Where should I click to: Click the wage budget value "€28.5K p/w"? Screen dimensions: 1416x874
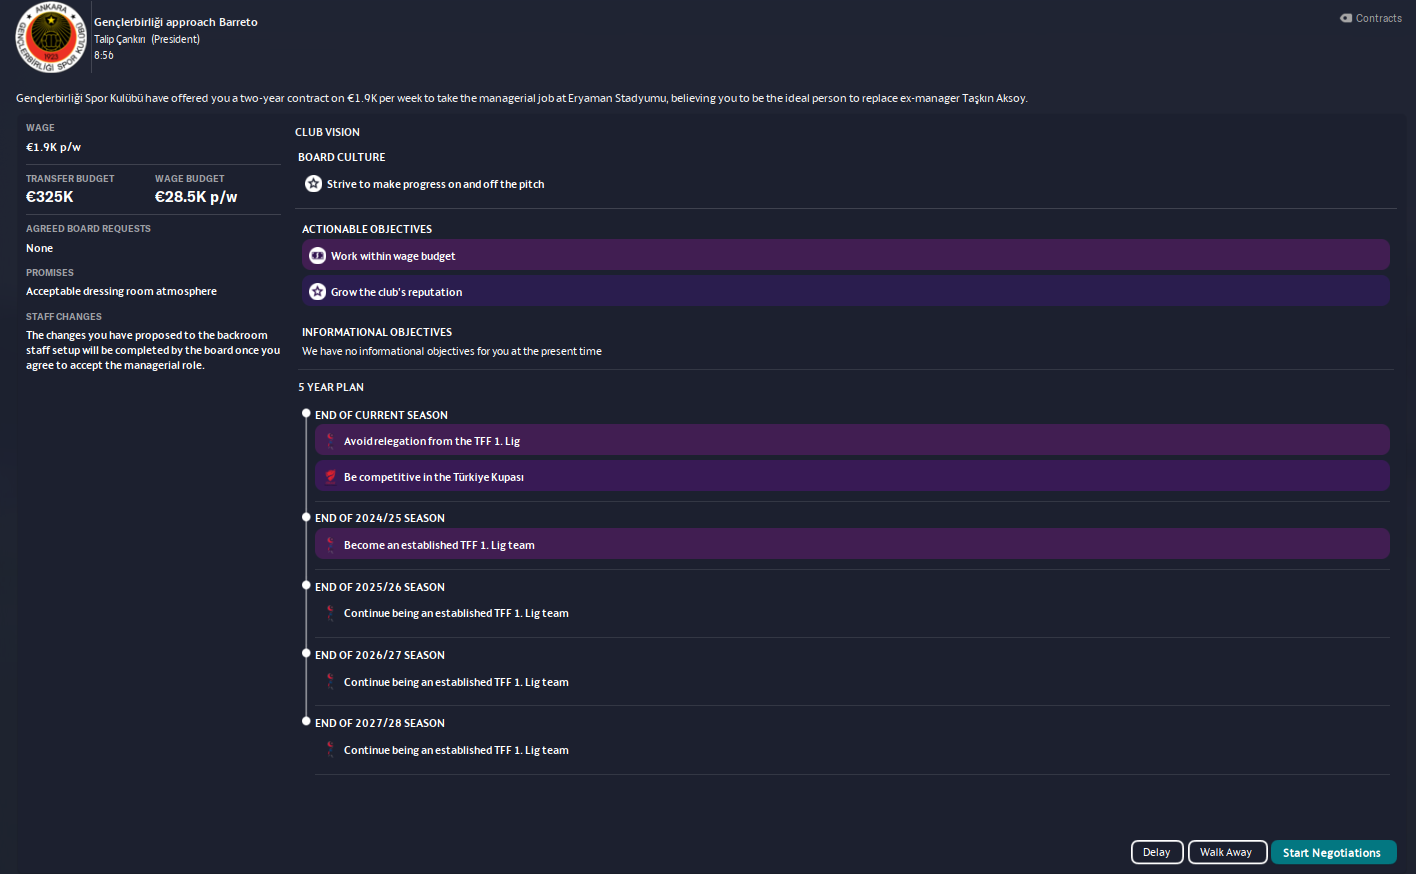pyautogui.click(x=196, y=197)
